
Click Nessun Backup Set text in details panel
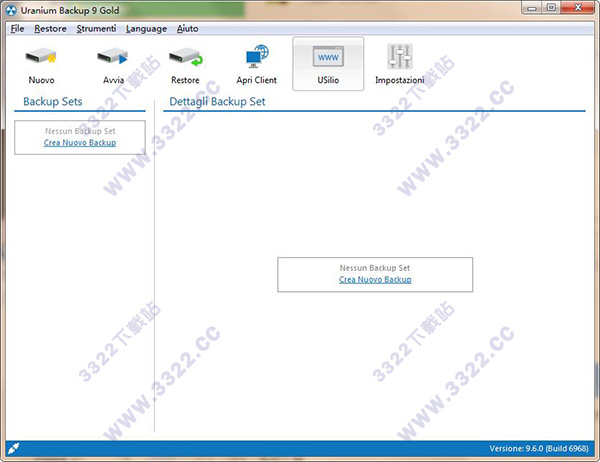pyautogui.click(x=375, y=268)
